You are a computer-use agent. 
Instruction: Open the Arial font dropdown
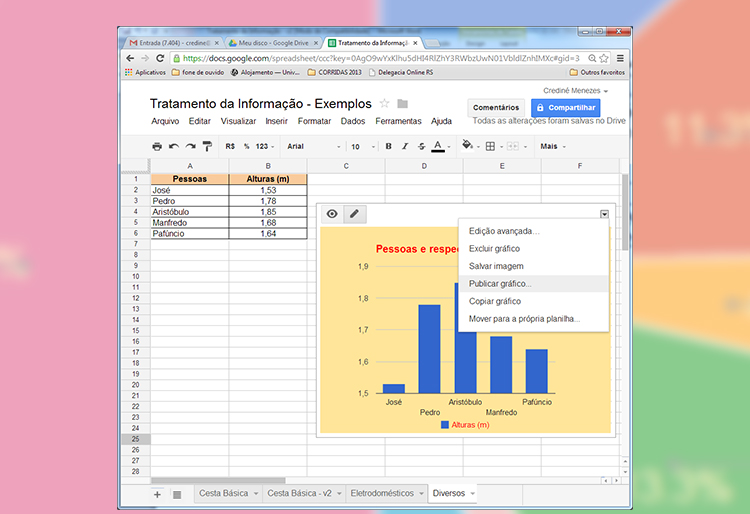[x=311, y=146]
